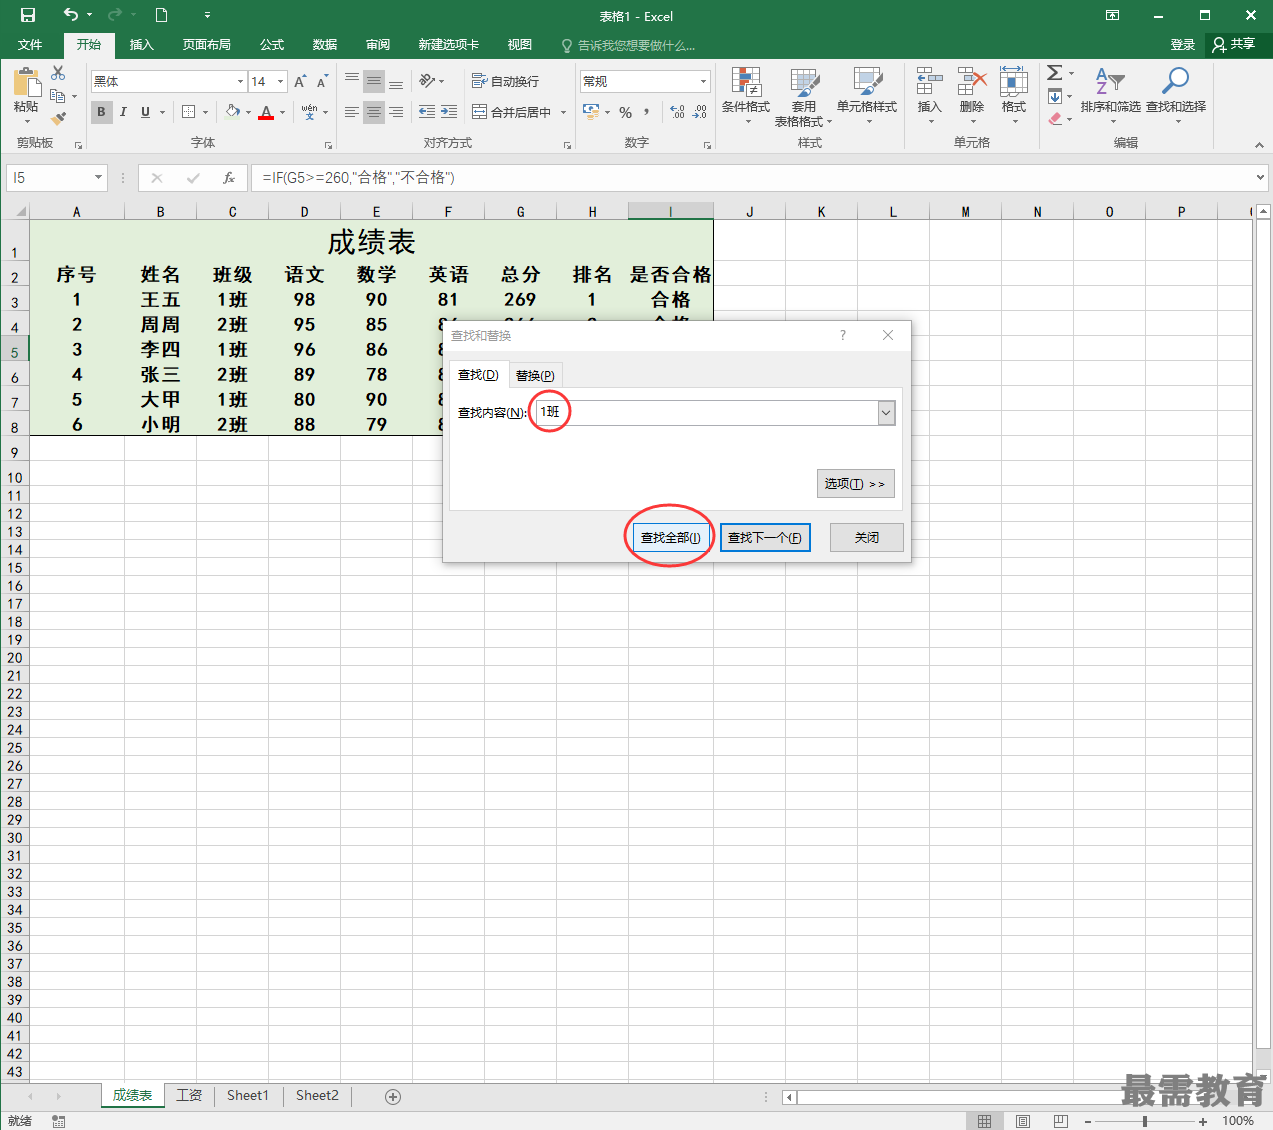Click the 登录 Sign in link
Image resolution: width=1273 pixels, height=1130 pixels.
(1183, 45)
